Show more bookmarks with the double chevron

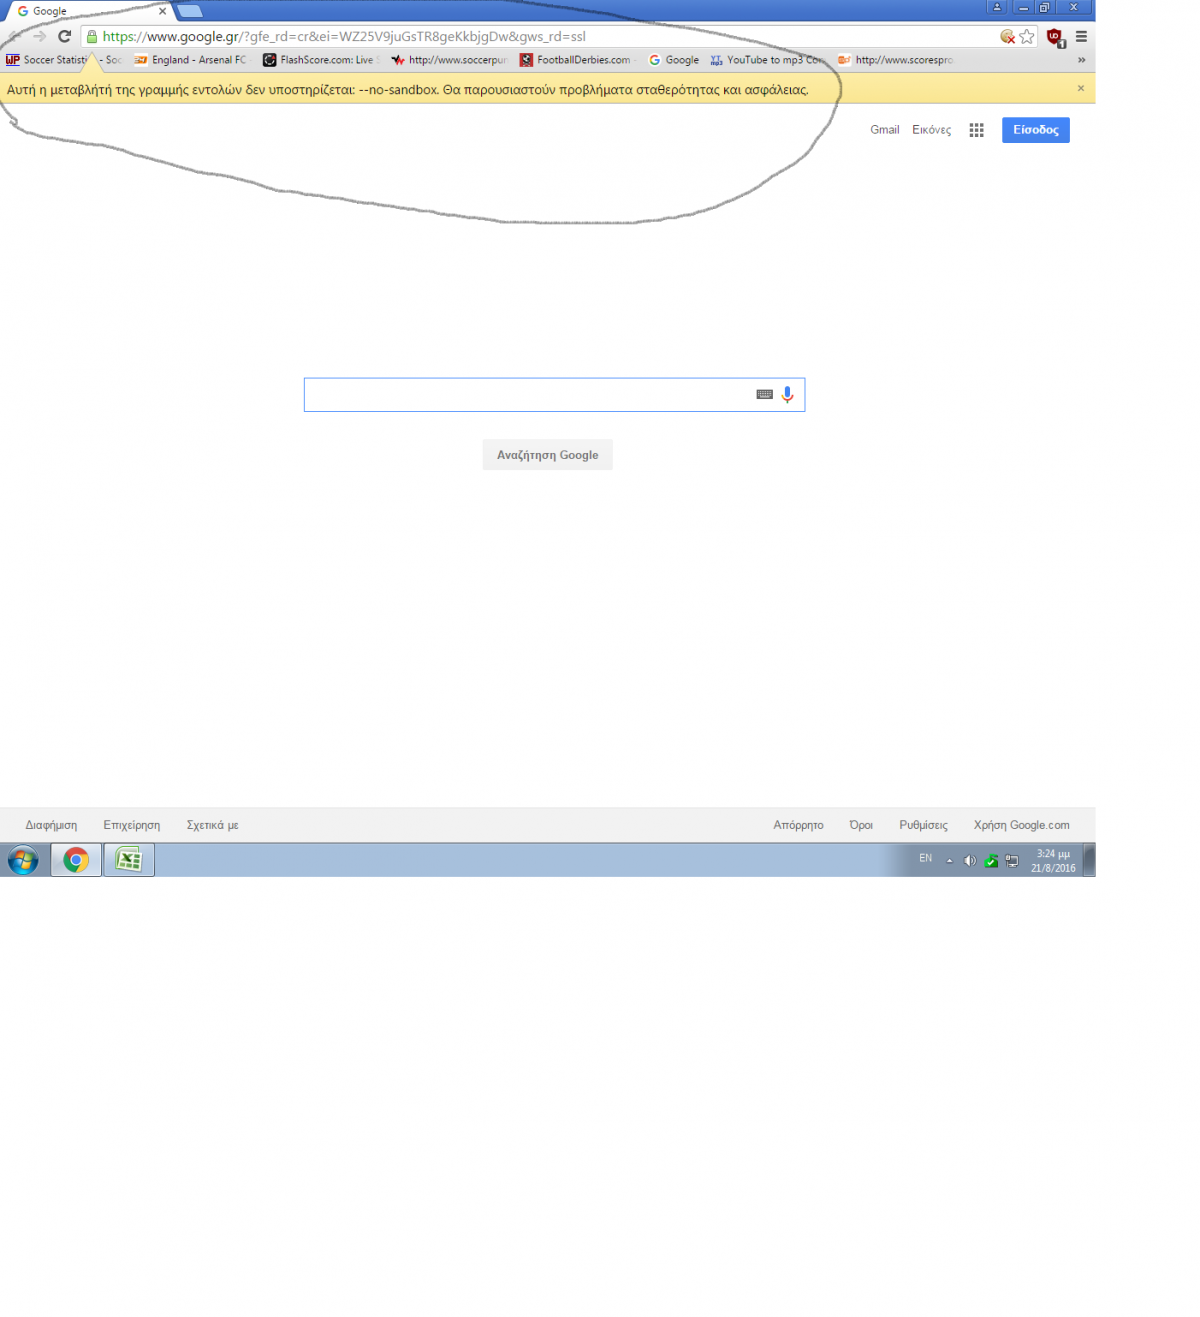1081,60
